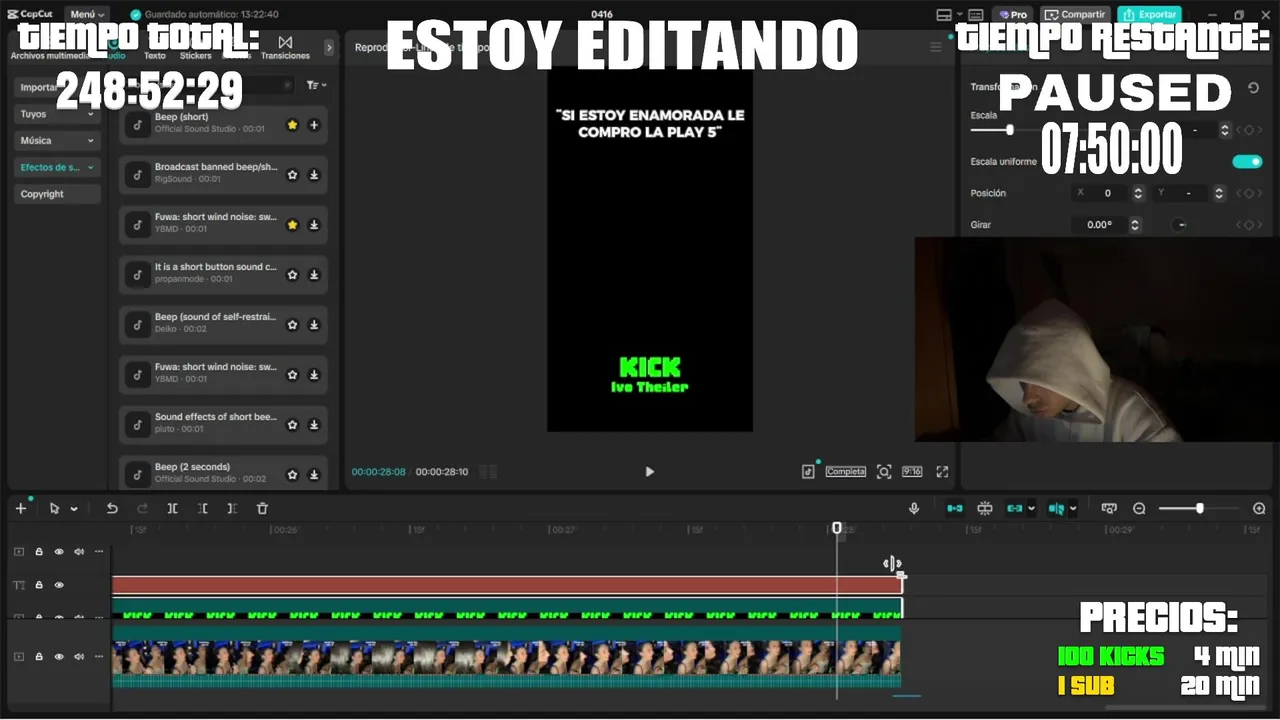This screenshot has width=1280, height=720.
Task: Click the Girar rotation dial
Action: 1181,225
